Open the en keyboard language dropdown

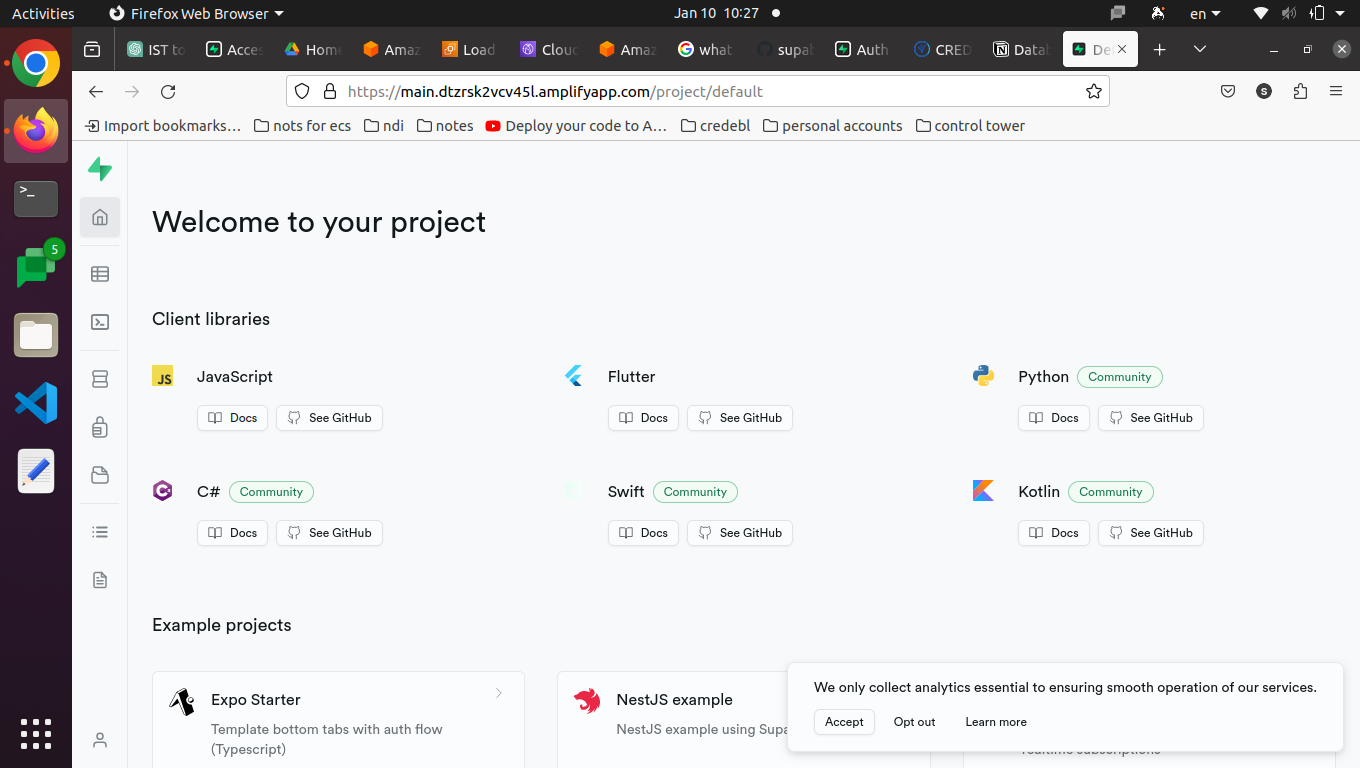pyautogui.click(x=1205, y=13)
